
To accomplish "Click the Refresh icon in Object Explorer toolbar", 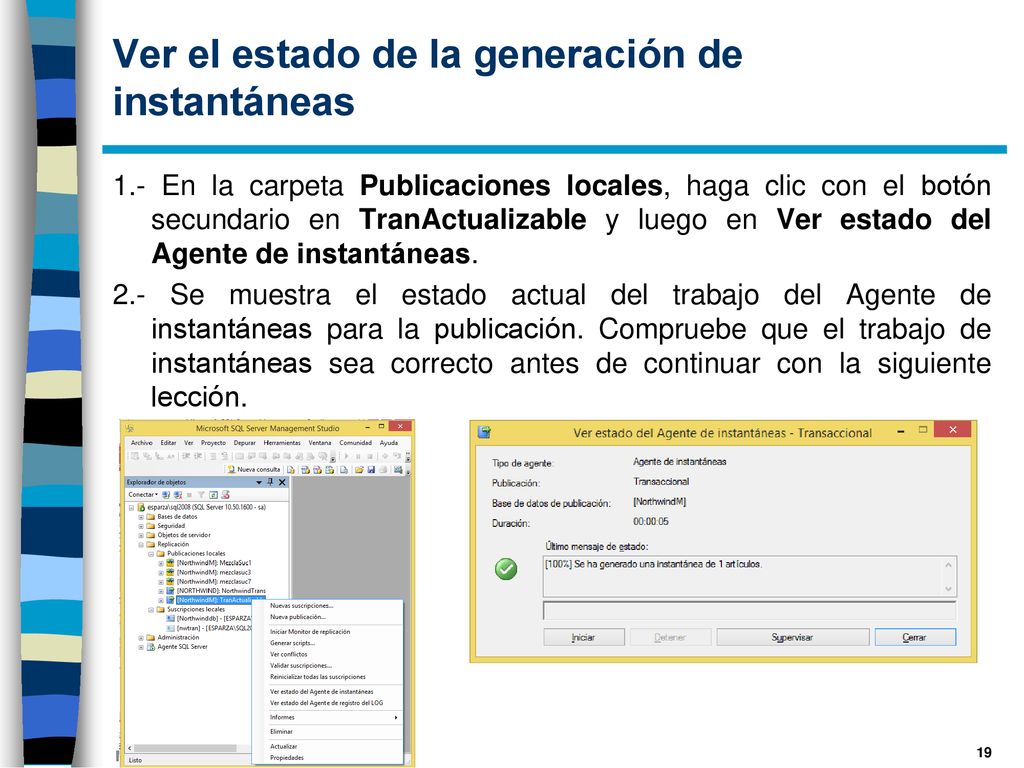I will (x=214, y=494).
